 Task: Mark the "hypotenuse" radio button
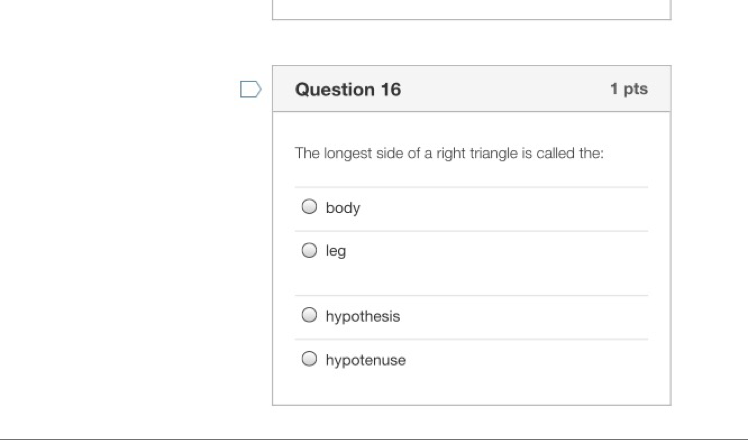coord(309,360)
